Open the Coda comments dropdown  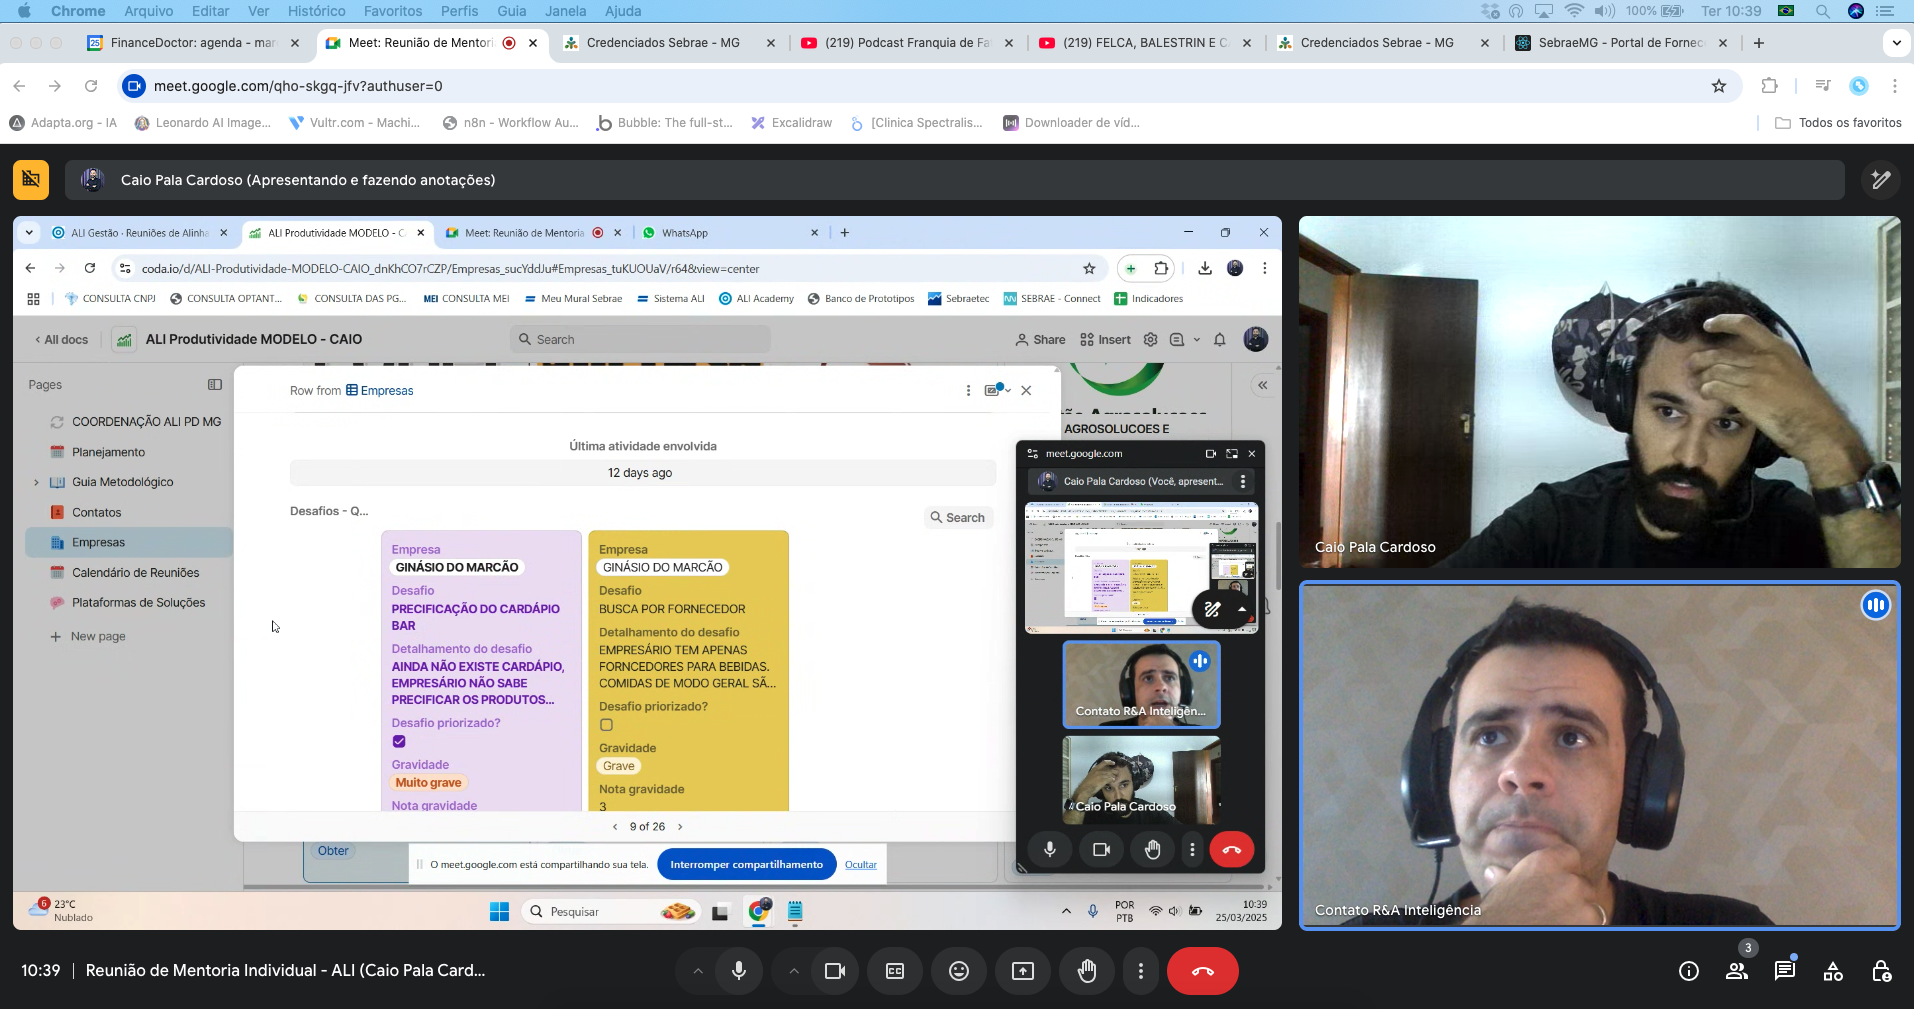click(x=1184, y=340)
